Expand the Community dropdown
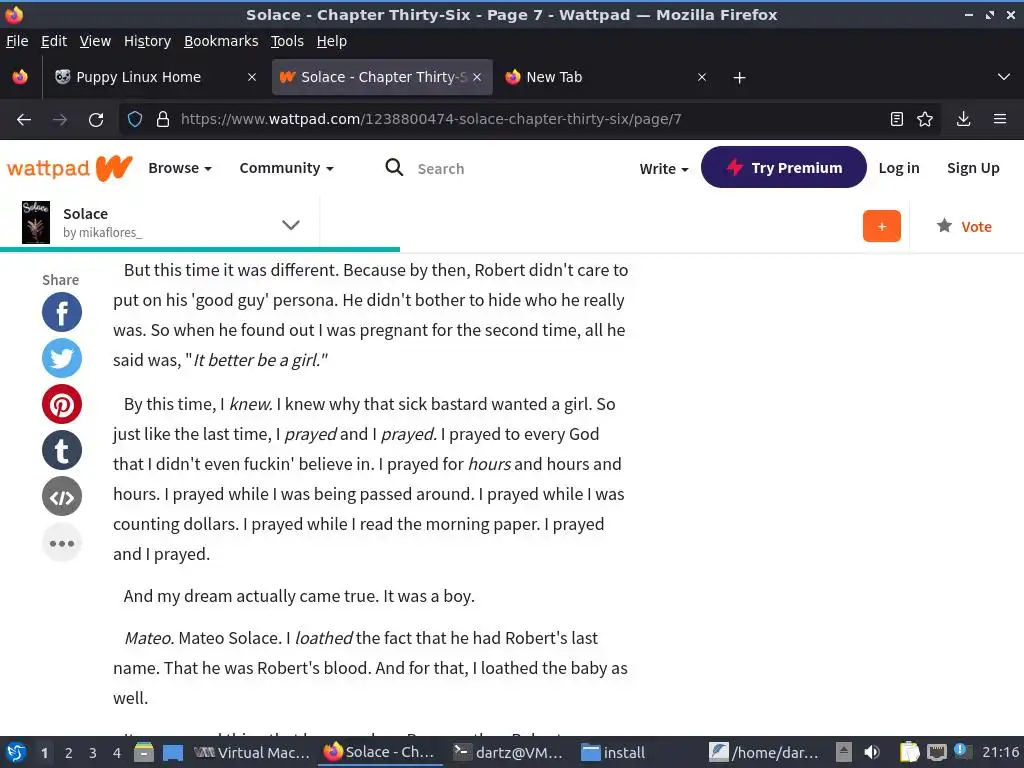 pyautogui.click(x=286, y=168)
